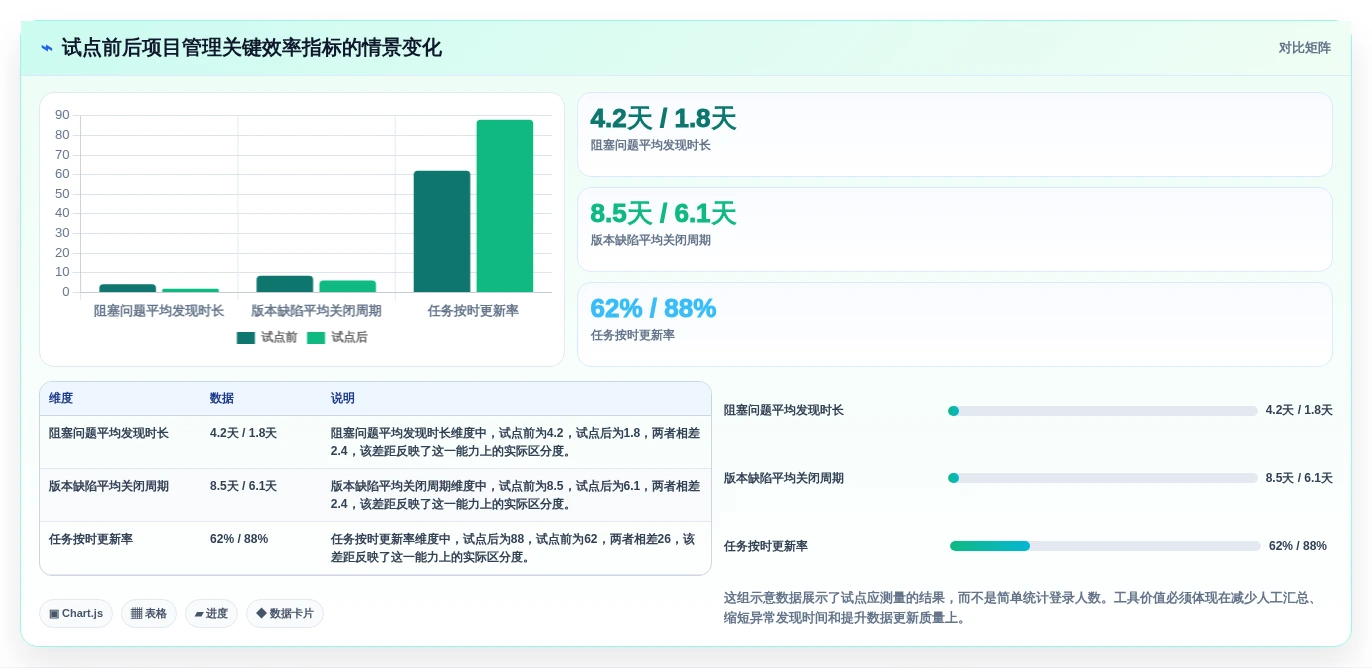Viewport: 1372px width, 668px height.
Task: Click table data cell 62% / 88%
Action: click(239, 539)
